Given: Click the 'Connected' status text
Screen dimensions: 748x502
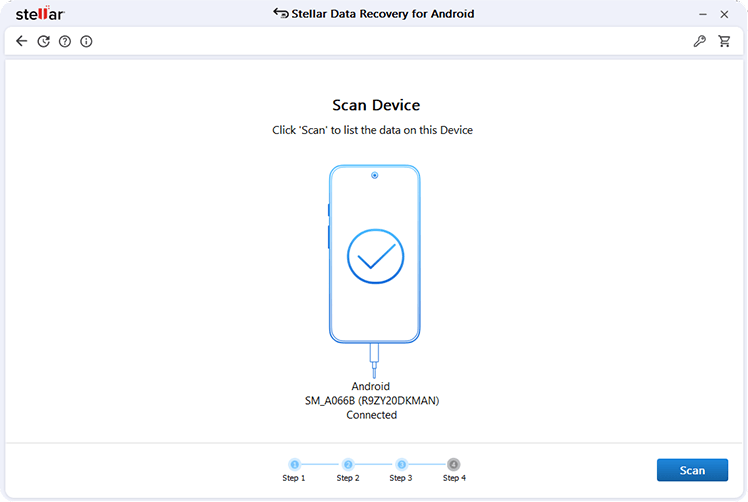Looking at the screenshot, I should (372, 415).
